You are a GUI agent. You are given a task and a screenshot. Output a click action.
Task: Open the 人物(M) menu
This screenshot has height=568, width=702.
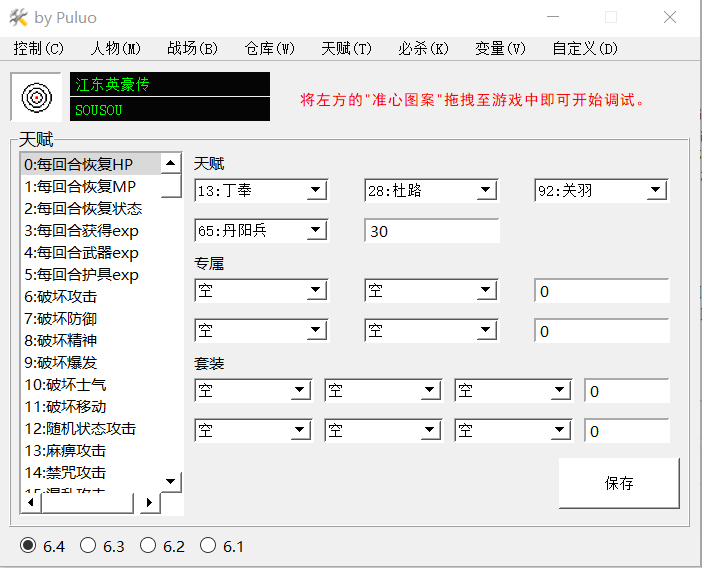coord(116,48)
